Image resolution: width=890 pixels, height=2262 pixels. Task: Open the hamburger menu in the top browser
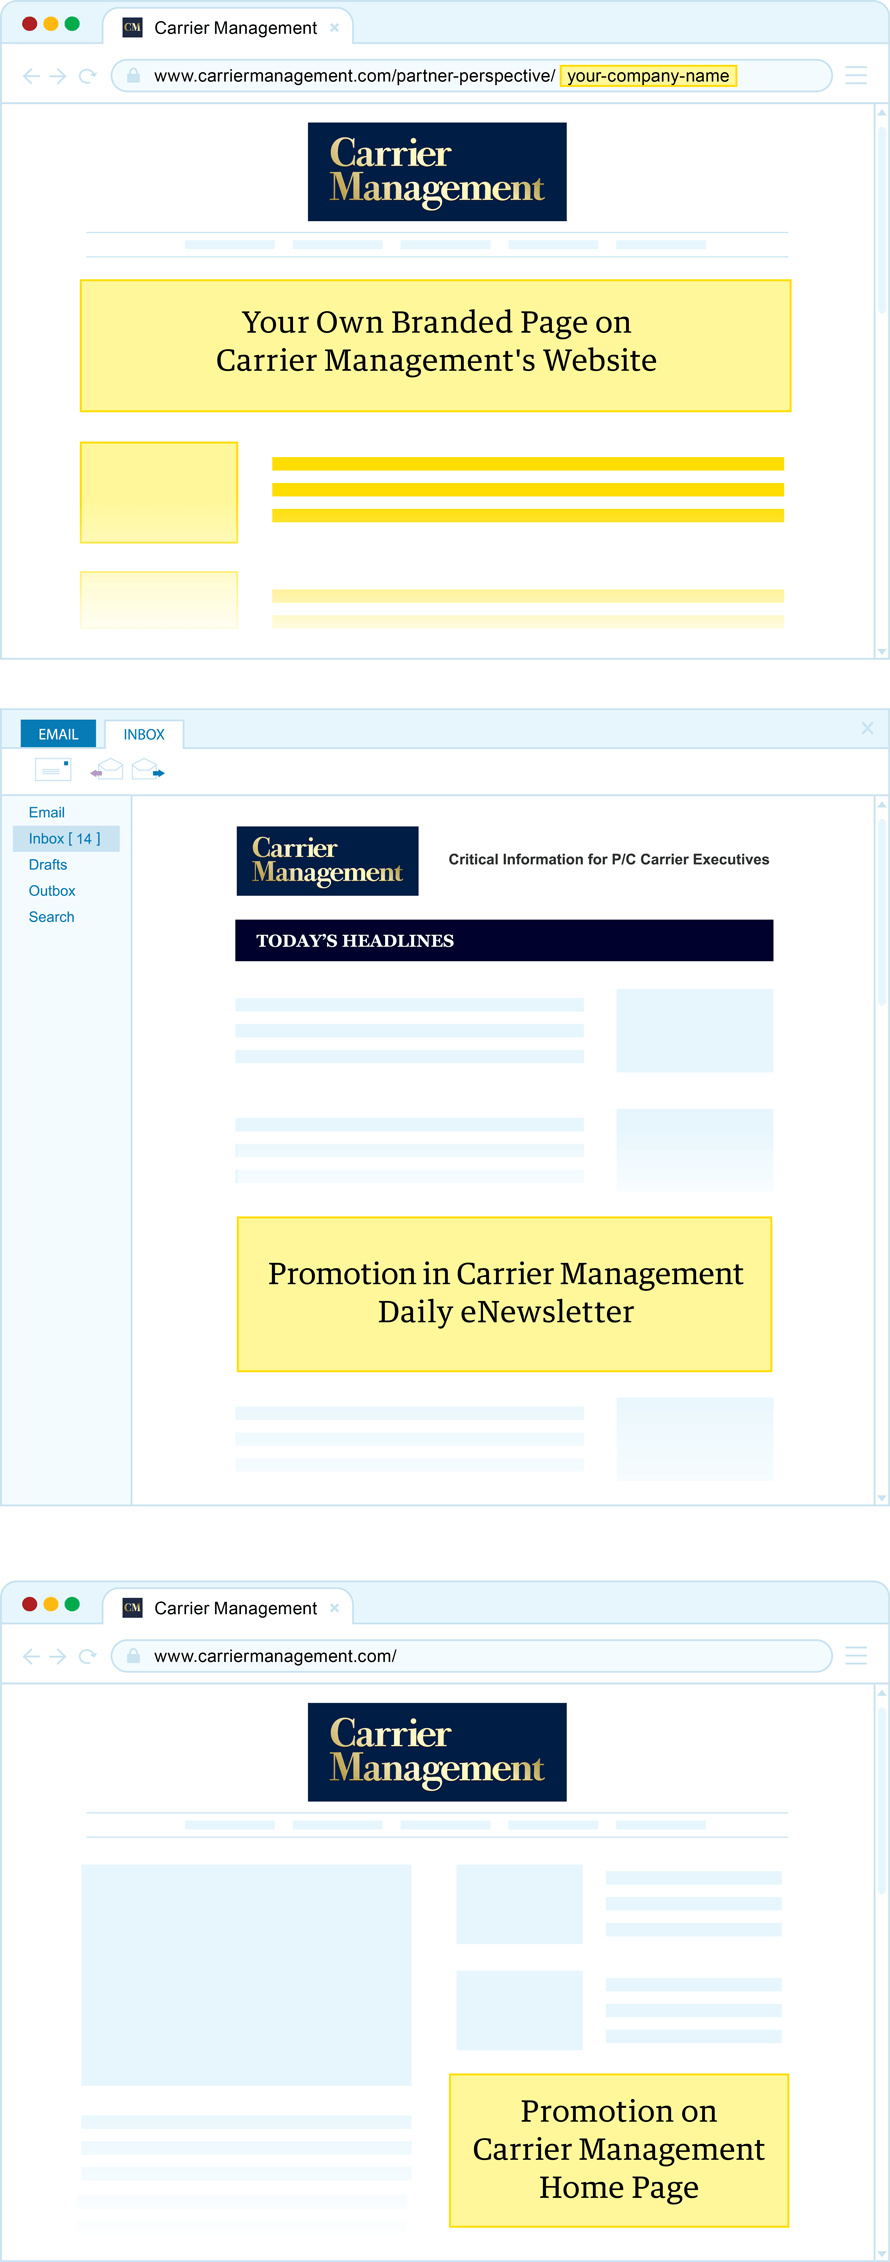856,75
